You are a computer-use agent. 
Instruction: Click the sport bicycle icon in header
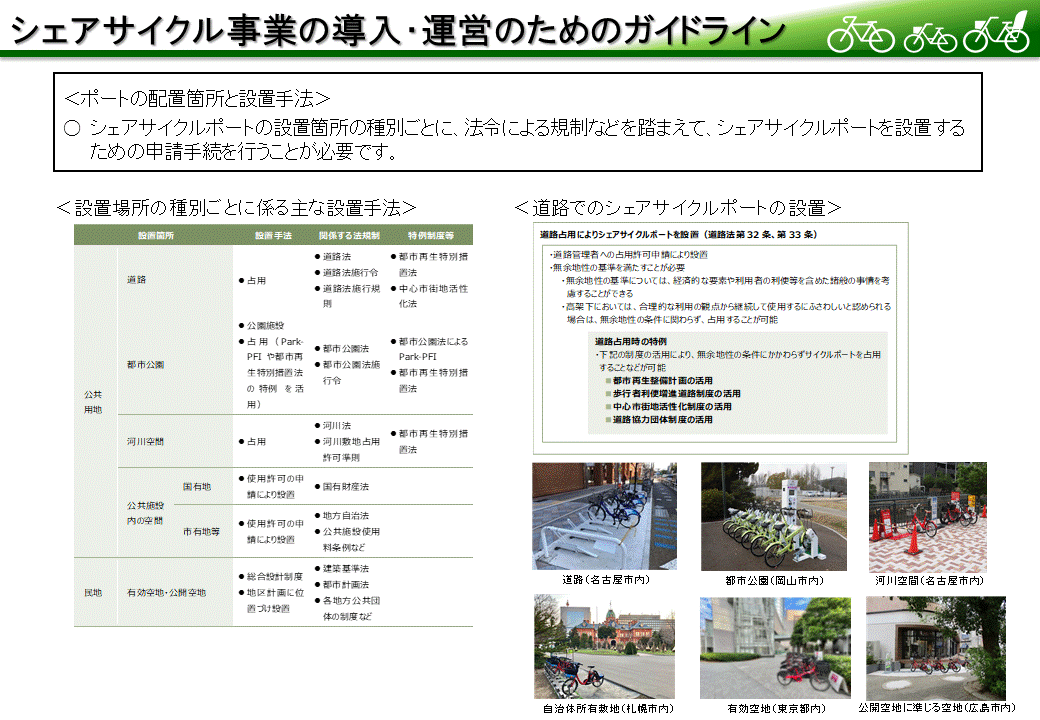point(861,36)
